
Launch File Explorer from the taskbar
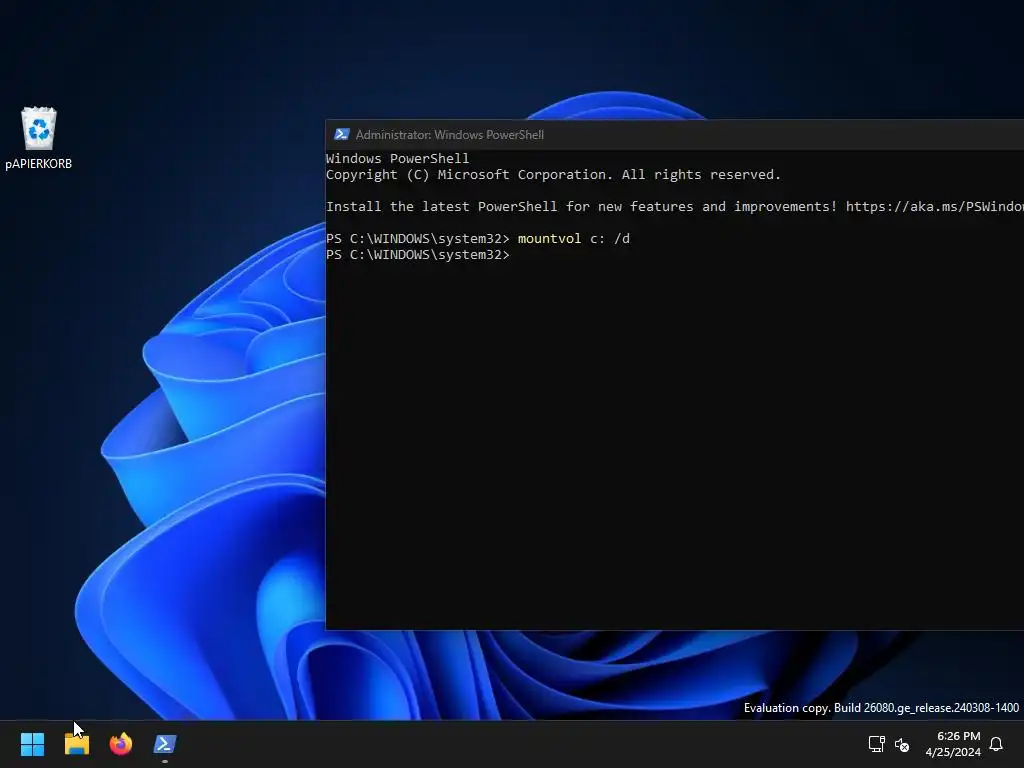(76, 744)
